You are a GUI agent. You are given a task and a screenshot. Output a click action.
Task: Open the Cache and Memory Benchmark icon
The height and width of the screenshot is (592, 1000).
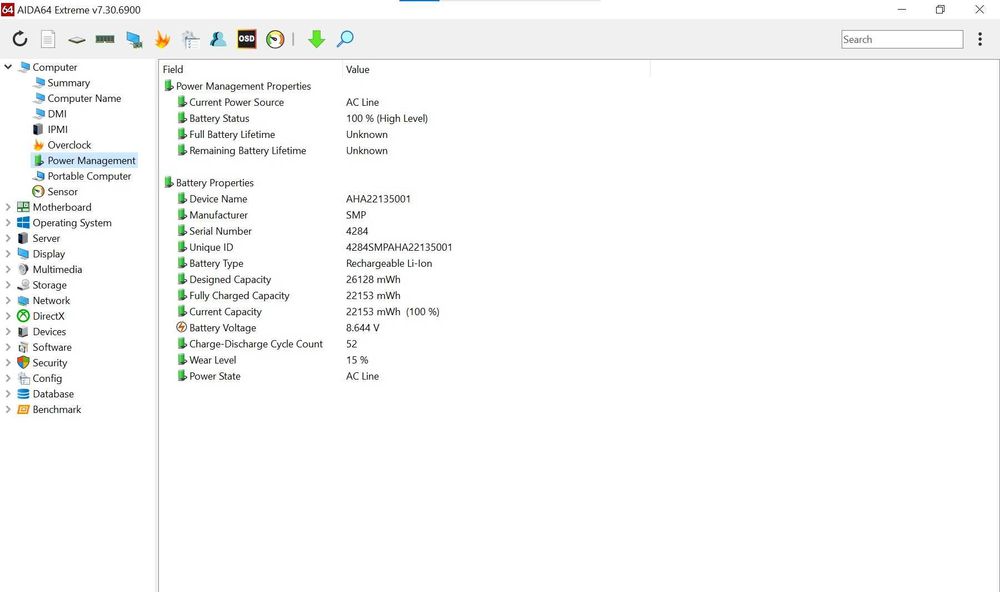pos(105,40)
